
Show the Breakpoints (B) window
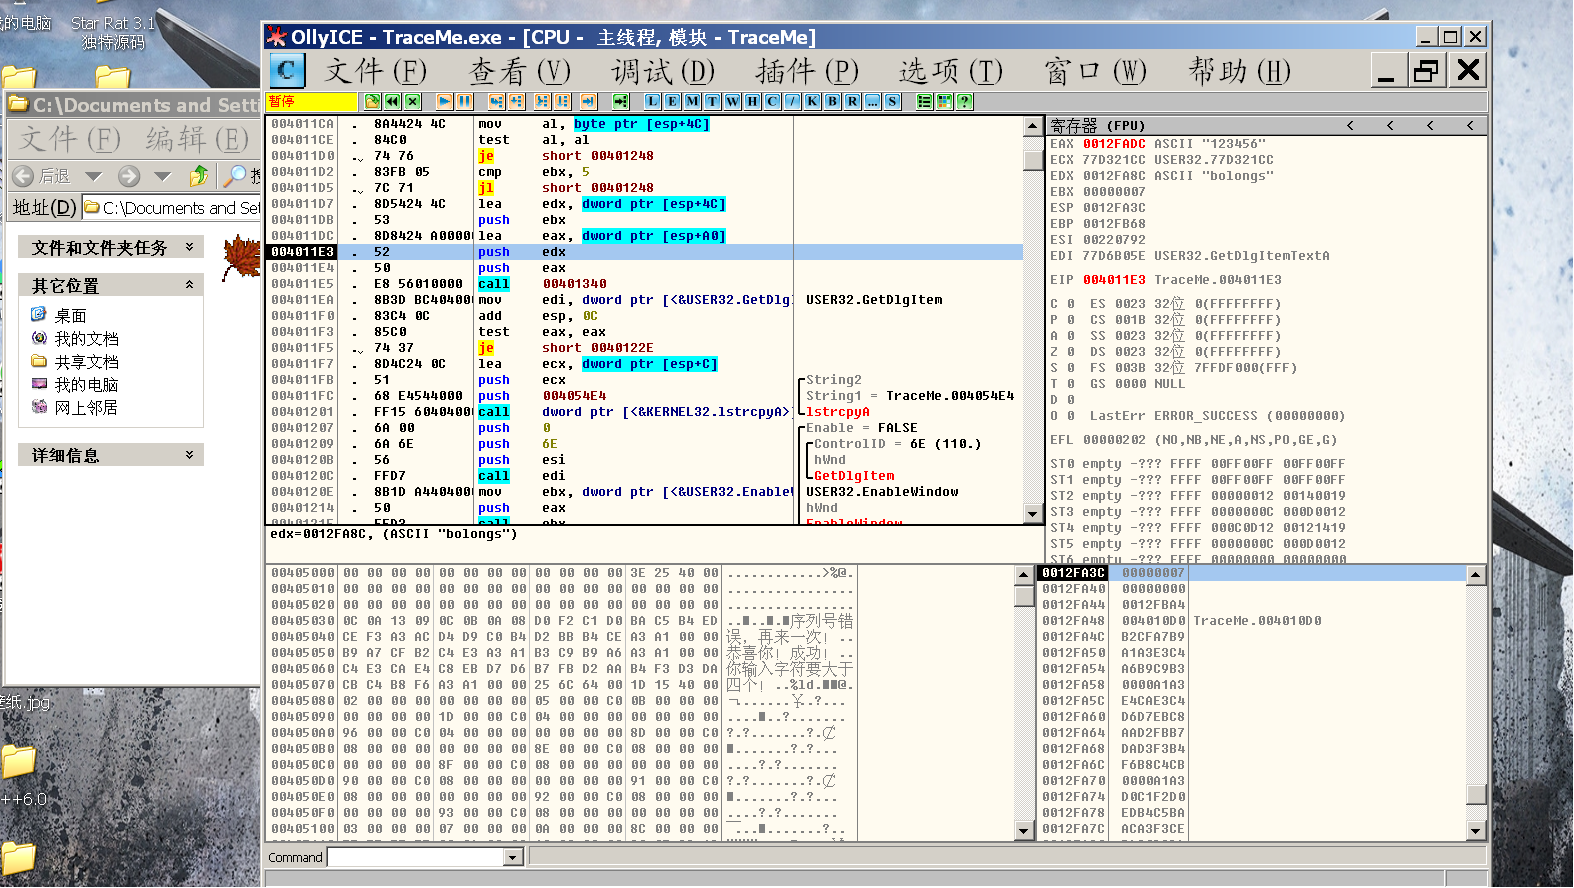click(x=832, y=101)
